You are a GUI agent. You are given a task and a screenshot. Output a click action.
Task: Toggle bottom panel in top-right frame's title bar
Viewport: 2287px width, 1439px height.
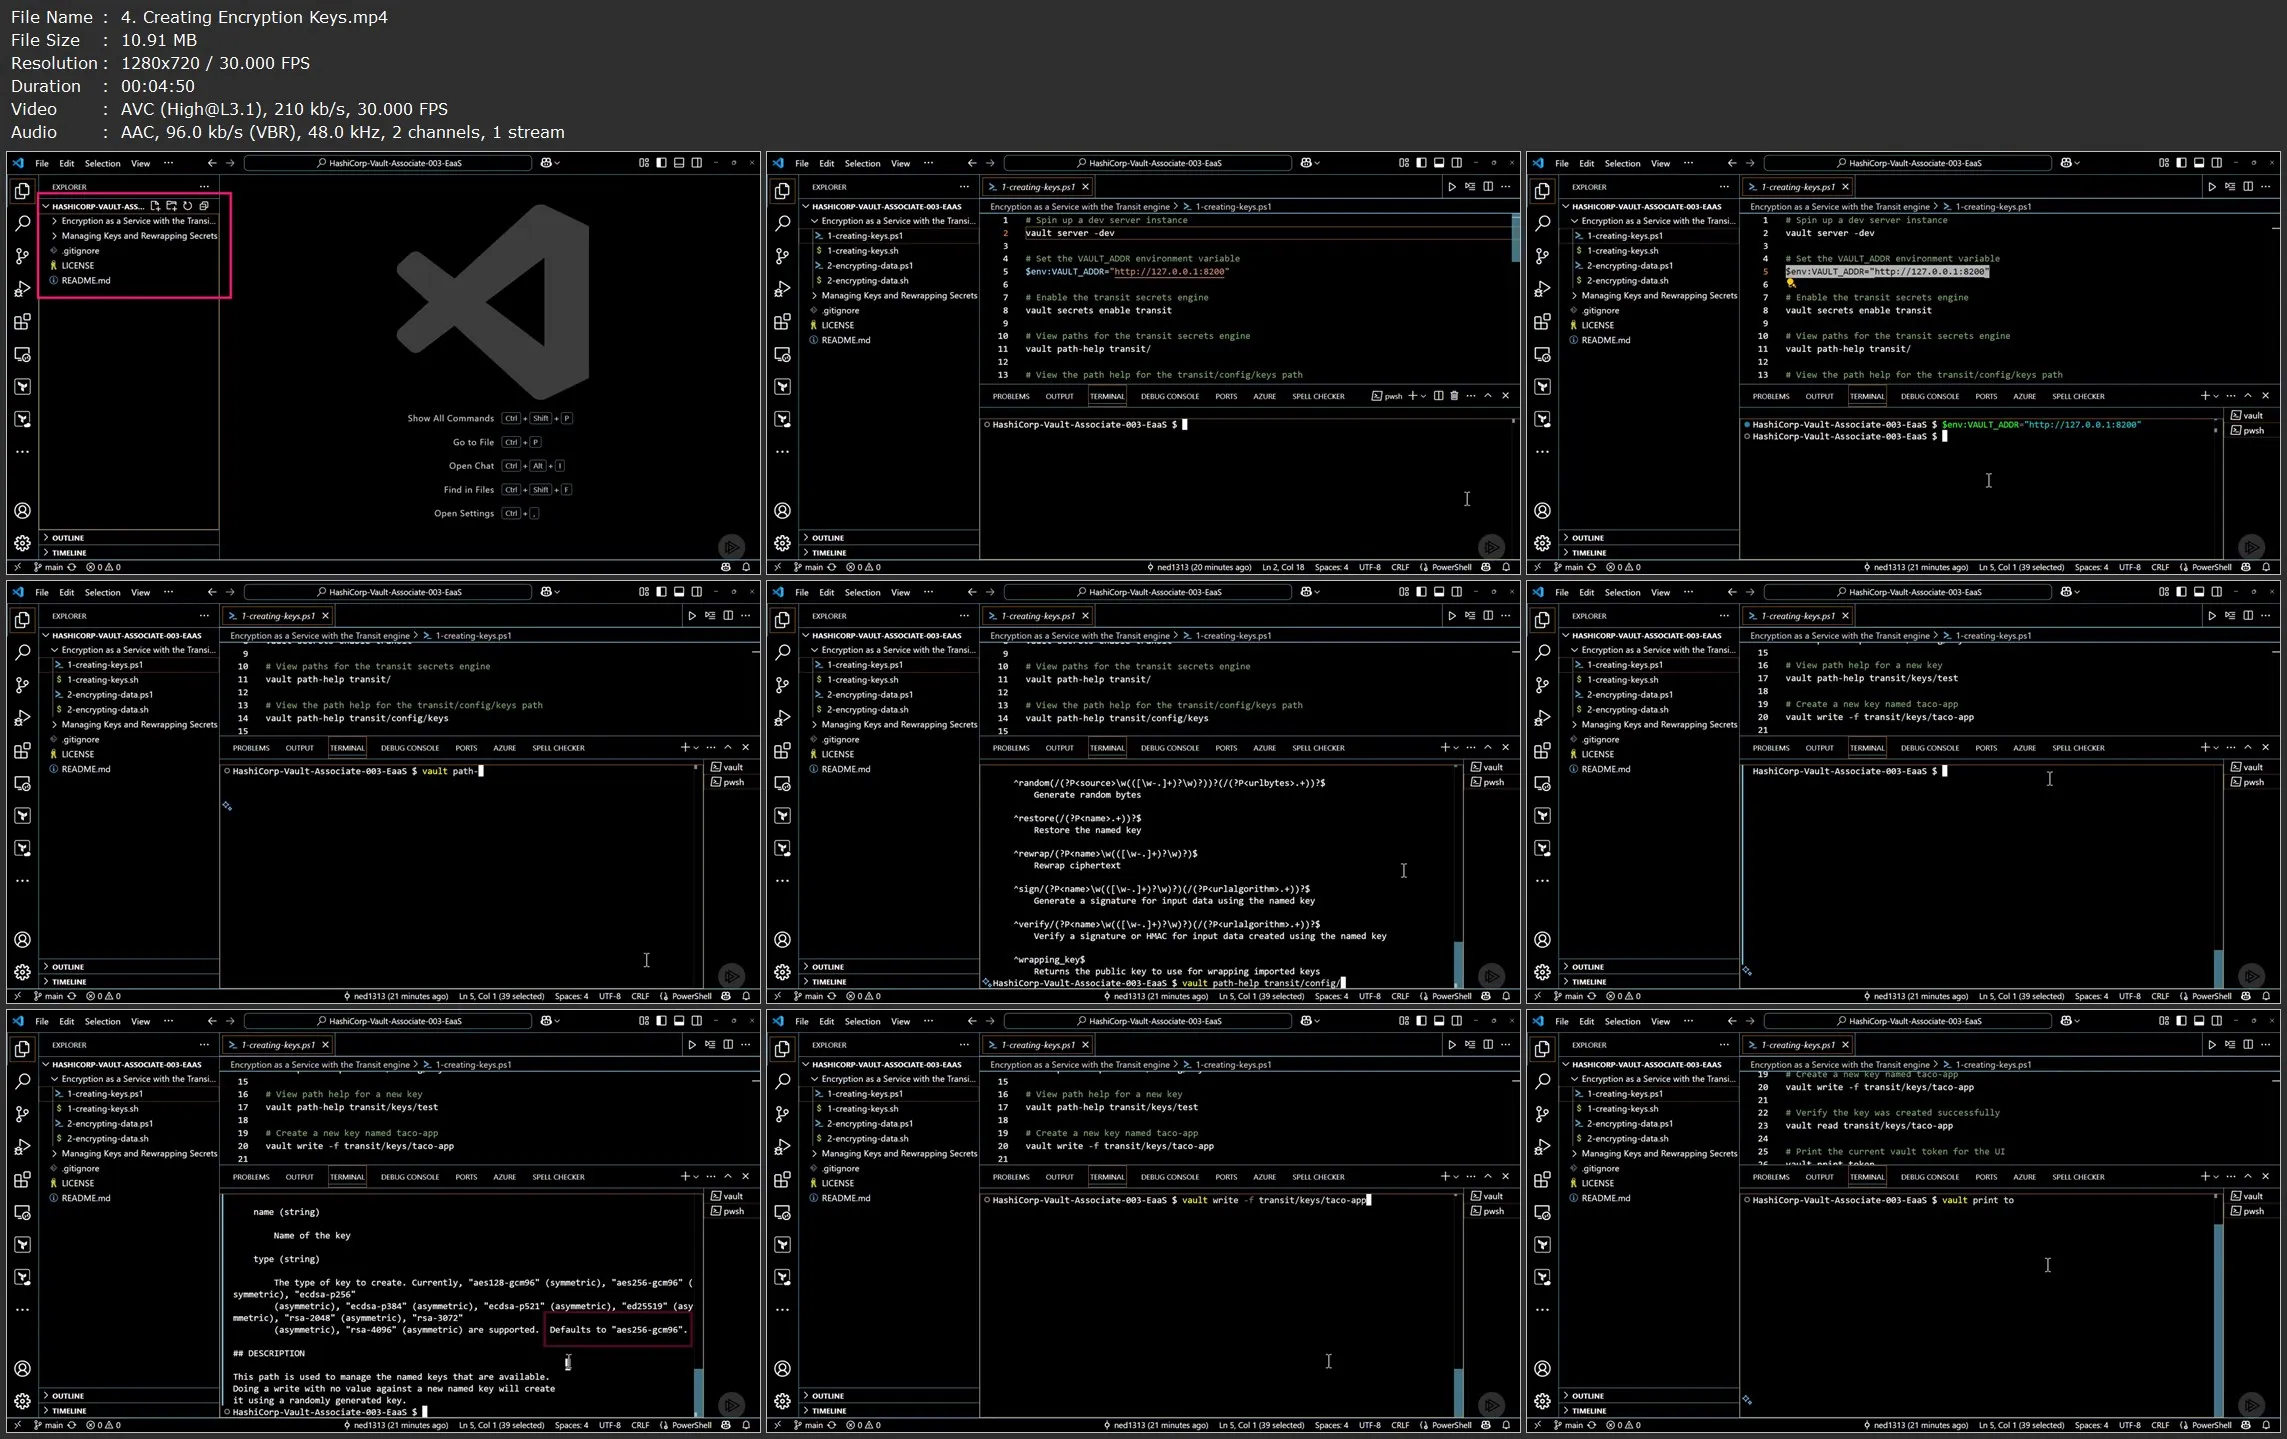click(x=2199, y=163)
